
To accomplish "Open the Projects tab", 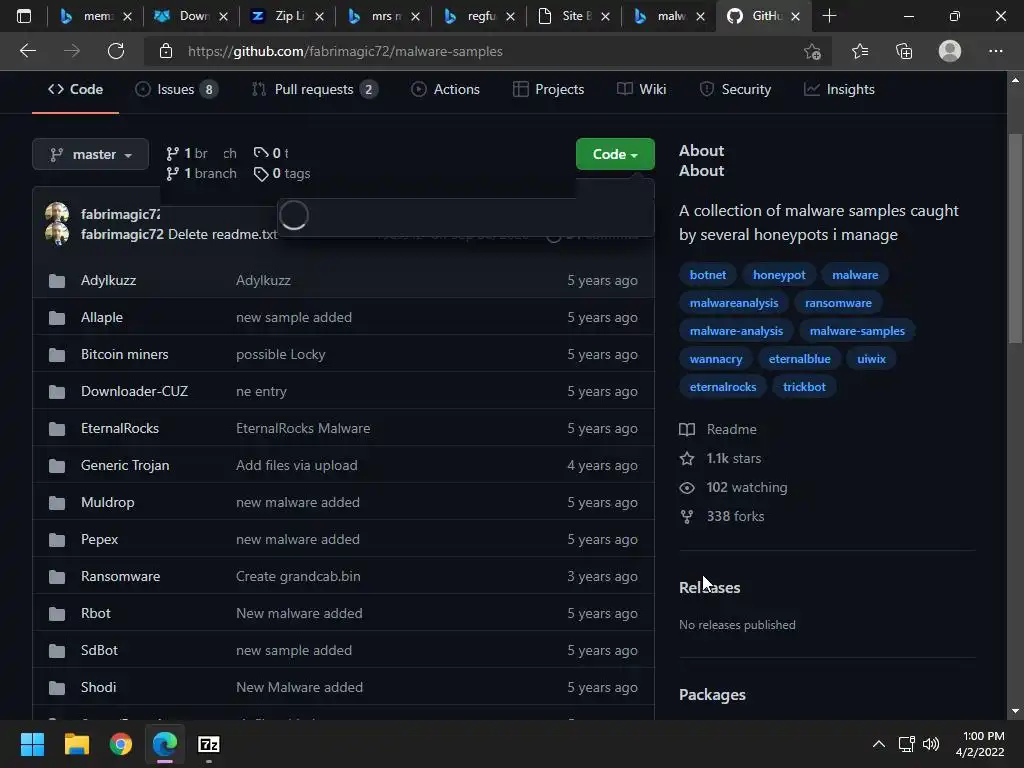I will [x=549, y=89].
